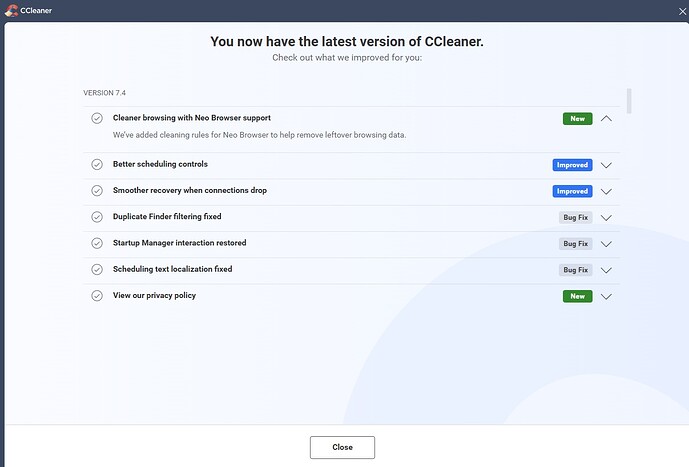The height and width of the screenshot is (467, 689).
Task: Select 'View our privacy policy' title
Action: (x=154, y=295)
